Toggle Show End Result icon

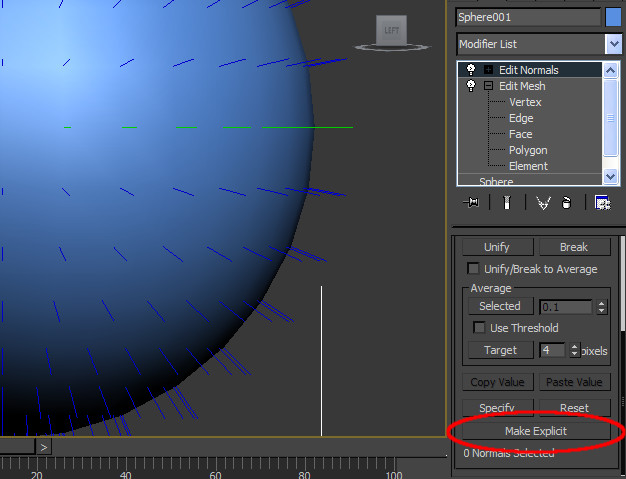click(507, 202)
